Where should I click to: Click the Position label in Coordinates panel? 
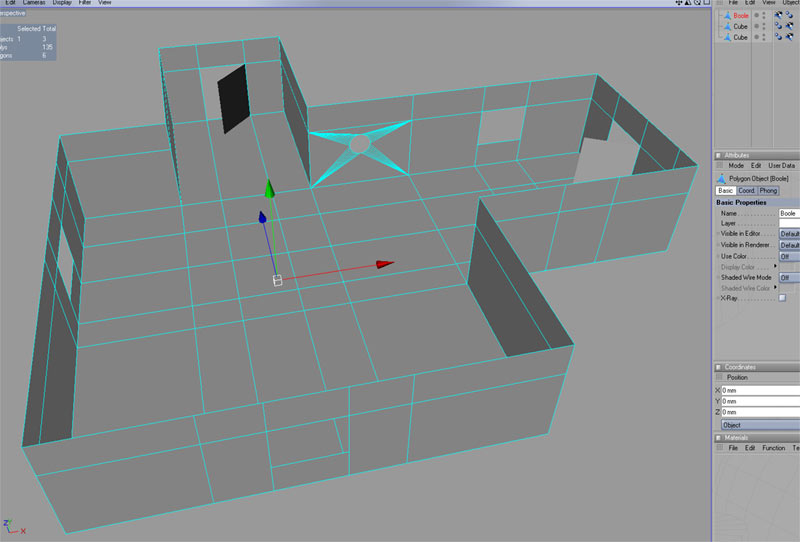[737, 378]
